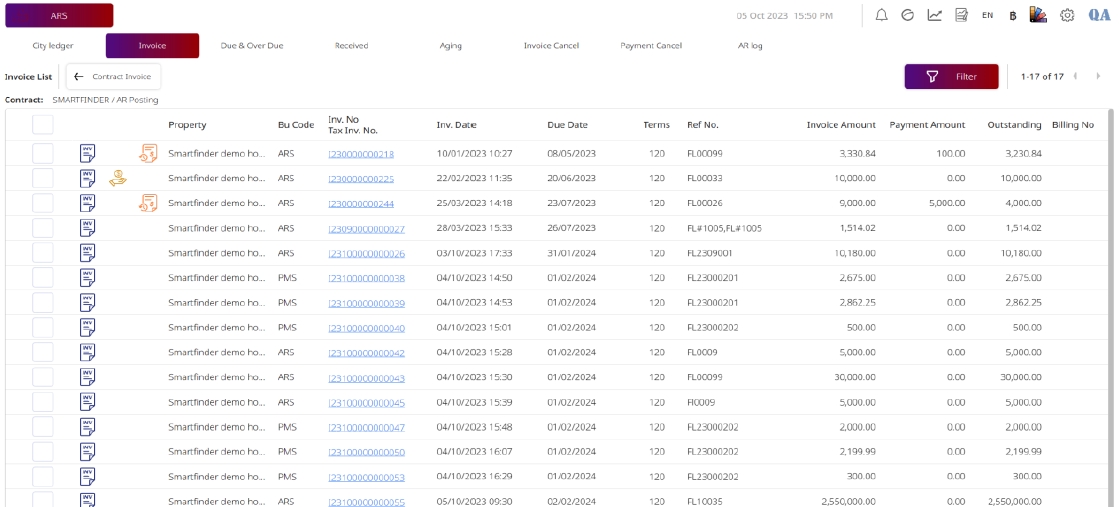Open the color theme palette icon
The image size is (1119, 507).
1038,15
